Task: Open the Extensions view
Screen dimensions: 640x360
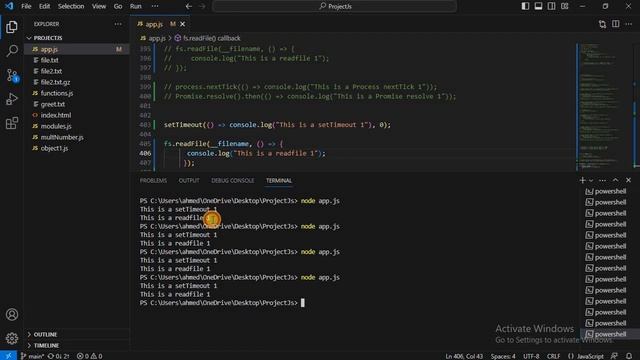Action: pos(12,123)
